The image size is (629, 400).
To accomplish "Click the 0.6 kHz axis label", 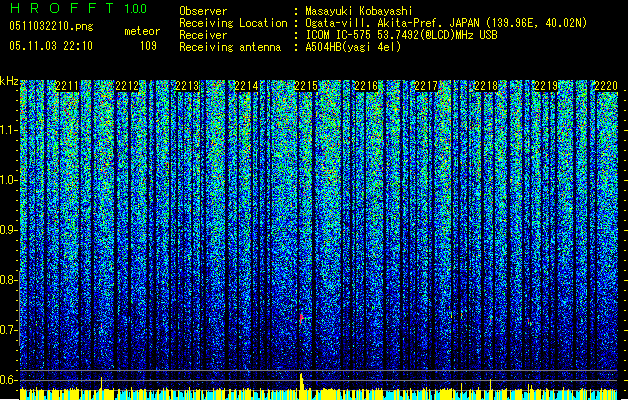I will 8,380.
